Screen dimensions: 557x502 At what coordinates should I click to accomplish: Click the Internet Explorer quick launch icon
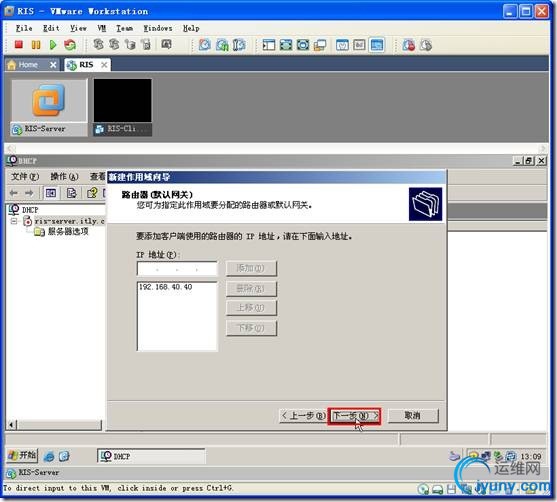[x=49, y=456]
